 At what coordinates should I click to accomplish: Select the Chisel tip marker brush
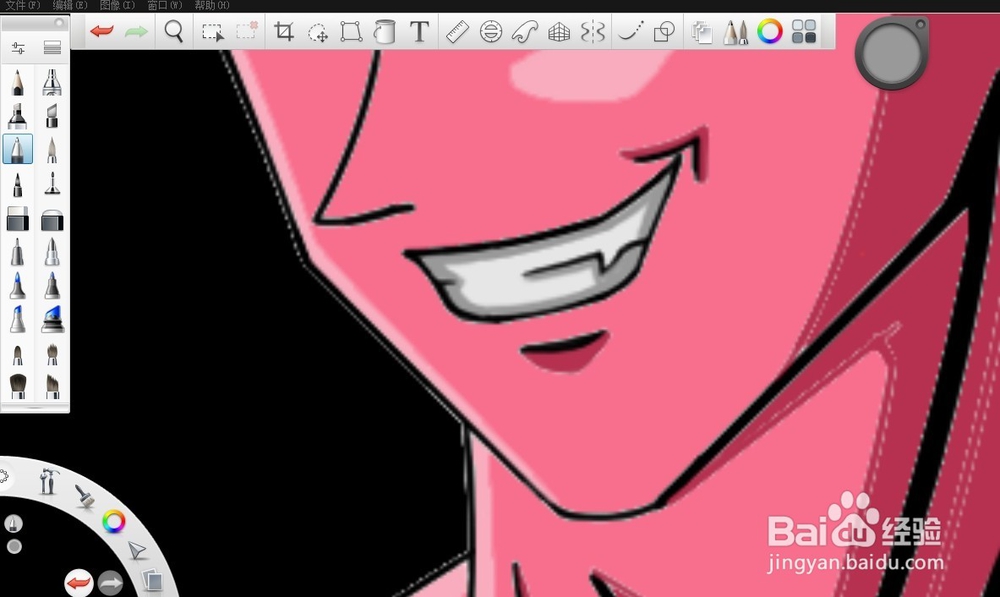52,116
